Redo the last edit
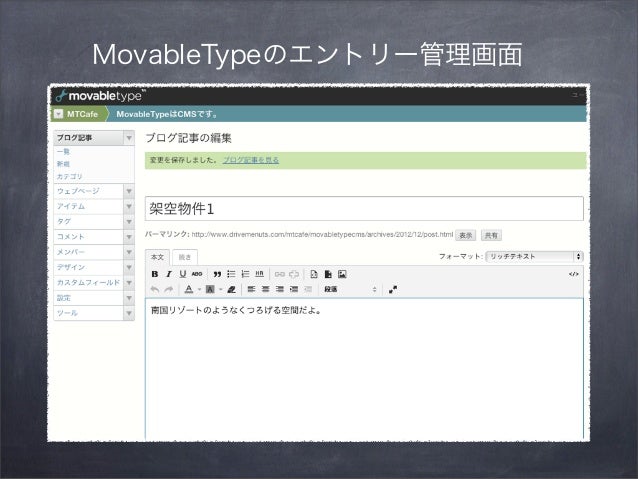 coord(168,289)
